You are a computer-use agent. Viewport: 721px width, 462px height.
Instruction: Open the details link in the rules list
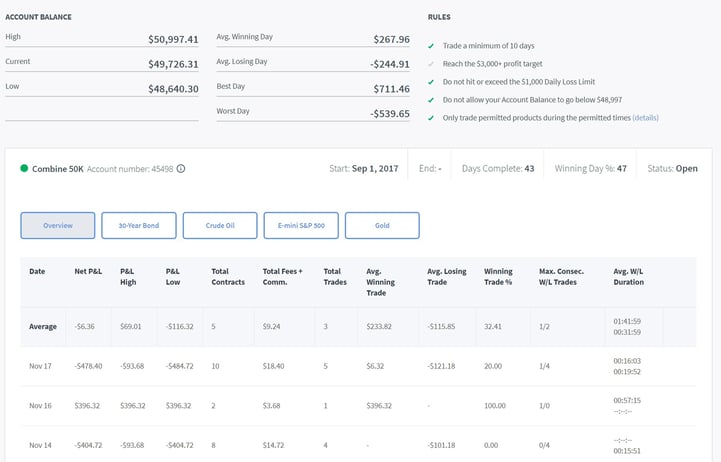click(x=645, y=118)
